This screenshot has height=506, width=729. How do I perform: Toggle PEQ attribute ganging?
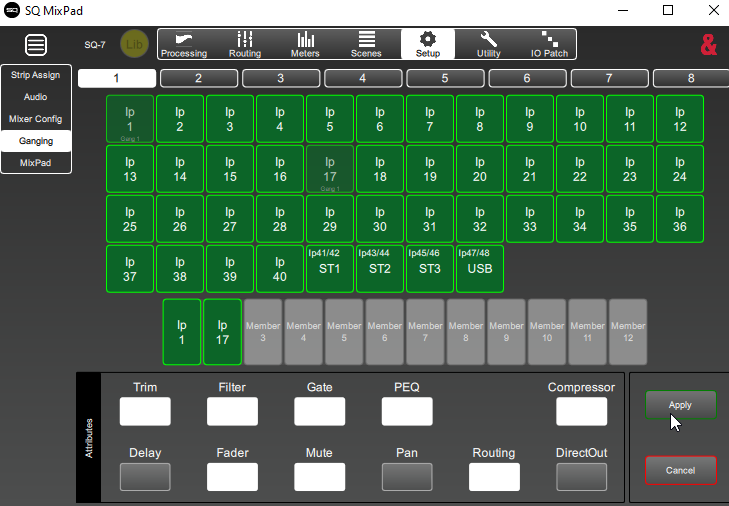click(x=407, y=411)
